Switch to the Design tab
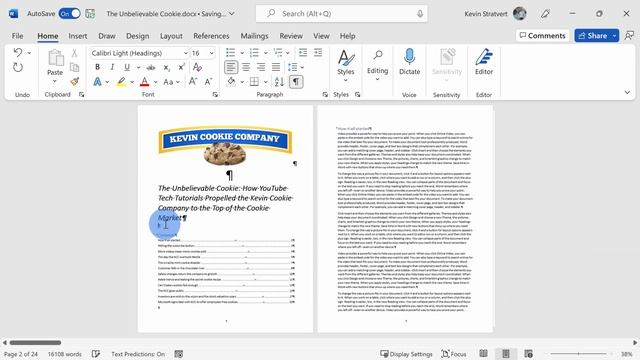The image size is (640, 360). tap(138, 36)
